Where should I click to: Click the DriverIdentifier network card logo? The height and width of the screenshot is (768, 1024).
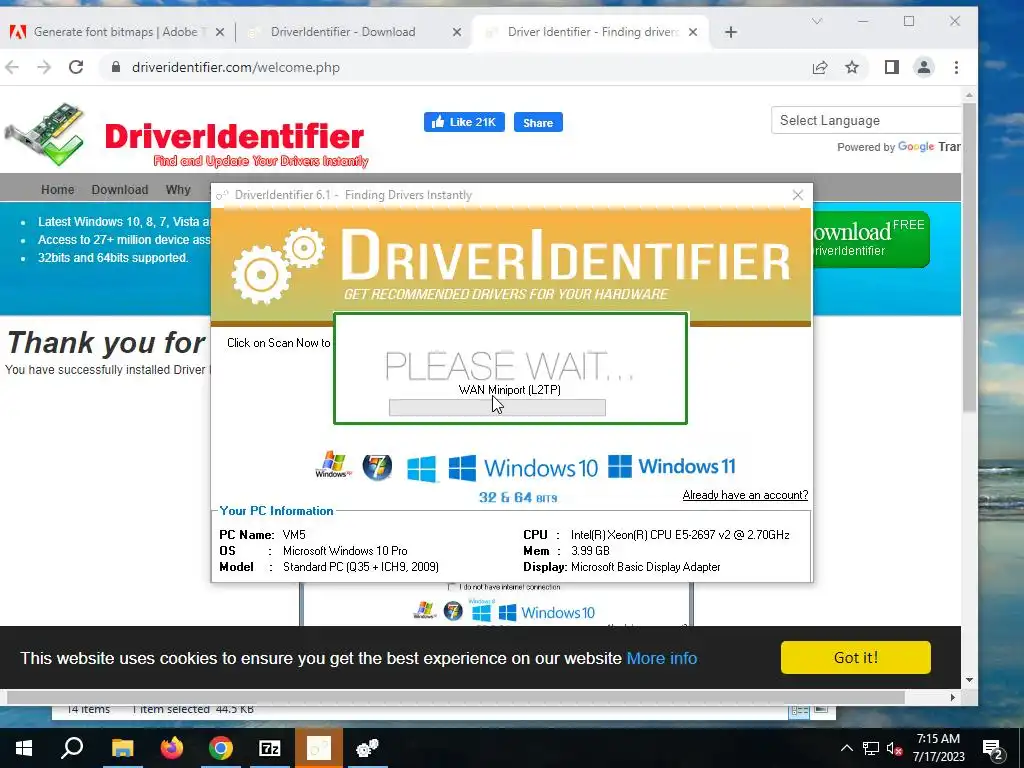(45, 135)
